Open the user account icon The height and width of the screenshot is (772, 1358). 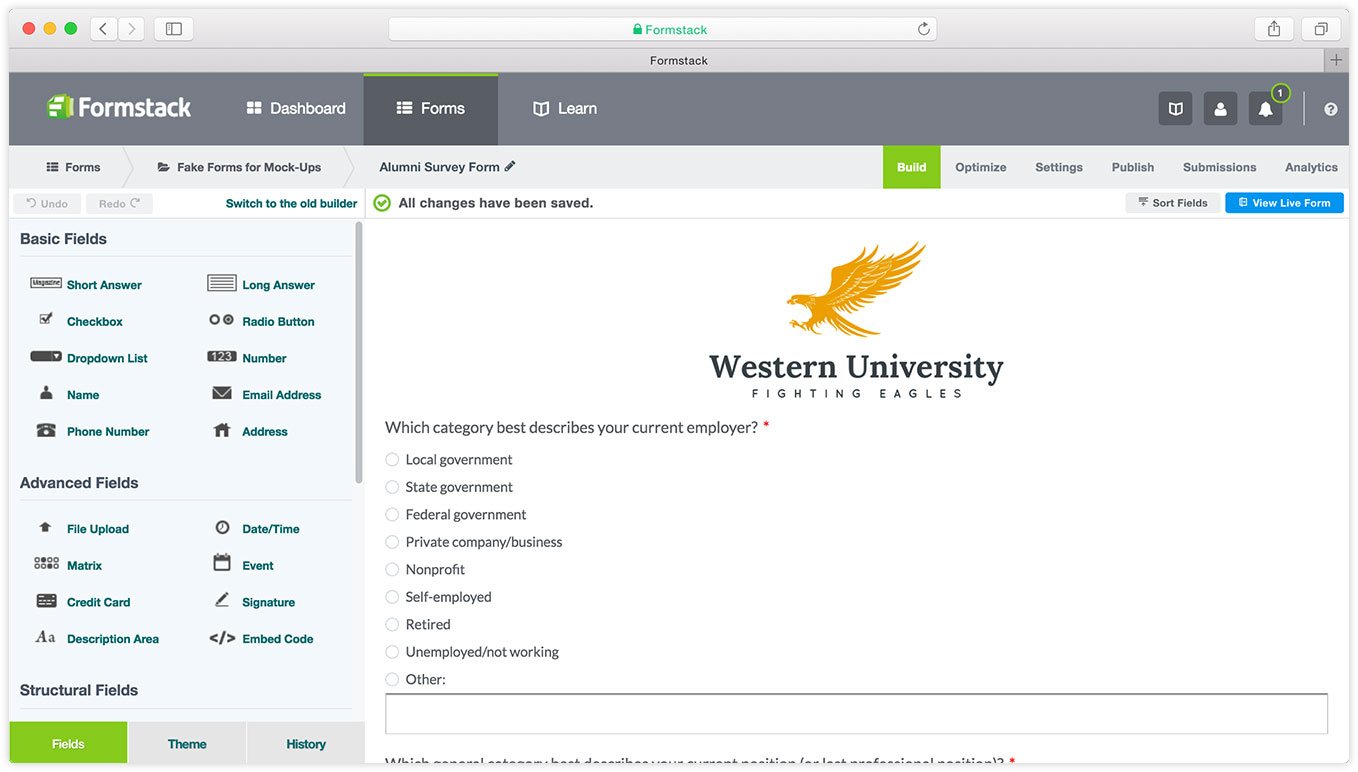tap(1220, 109)
